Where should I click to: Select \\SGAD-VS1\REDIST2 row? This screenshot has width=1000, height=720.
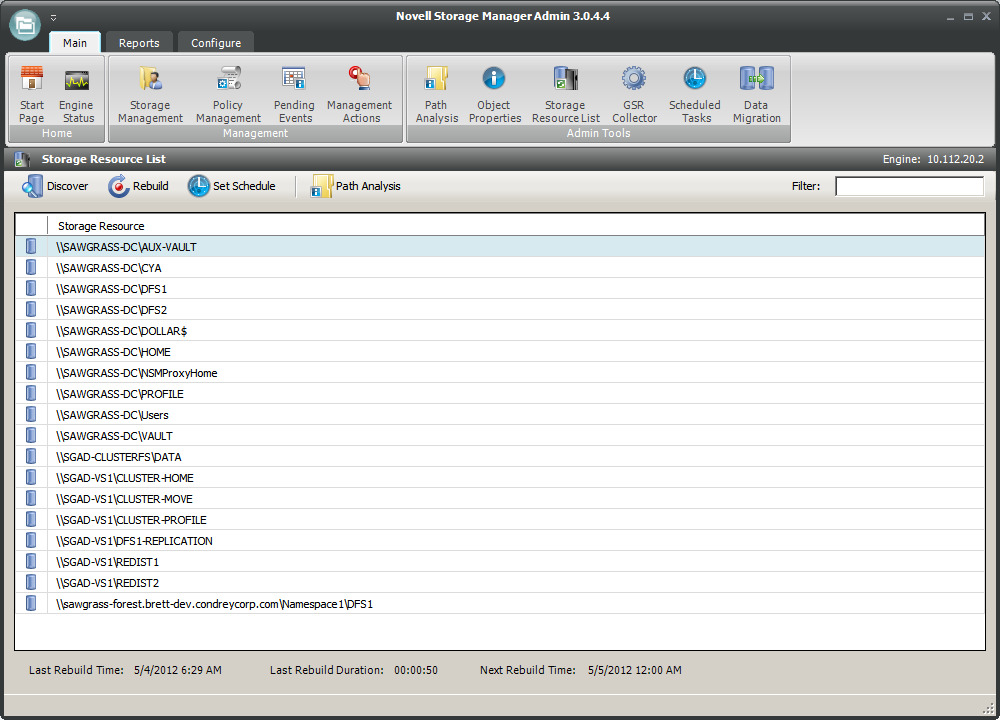(500, 584)
